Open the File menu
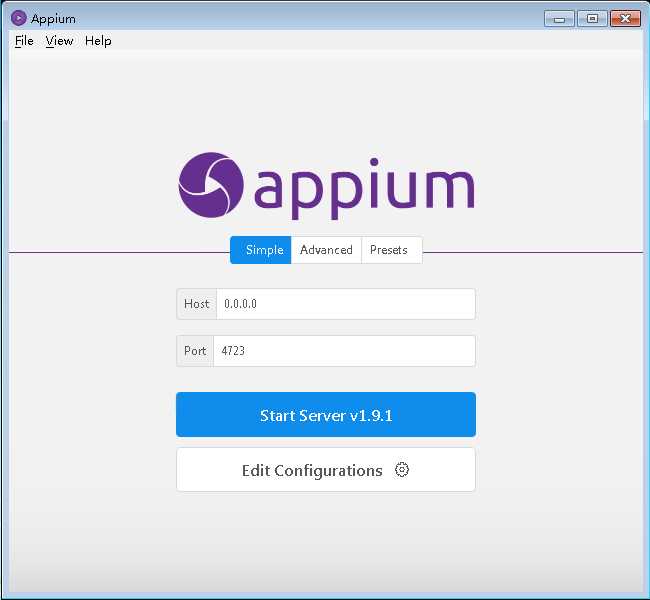This screenshot has width=650, height=600. click(x=24, y=41)
